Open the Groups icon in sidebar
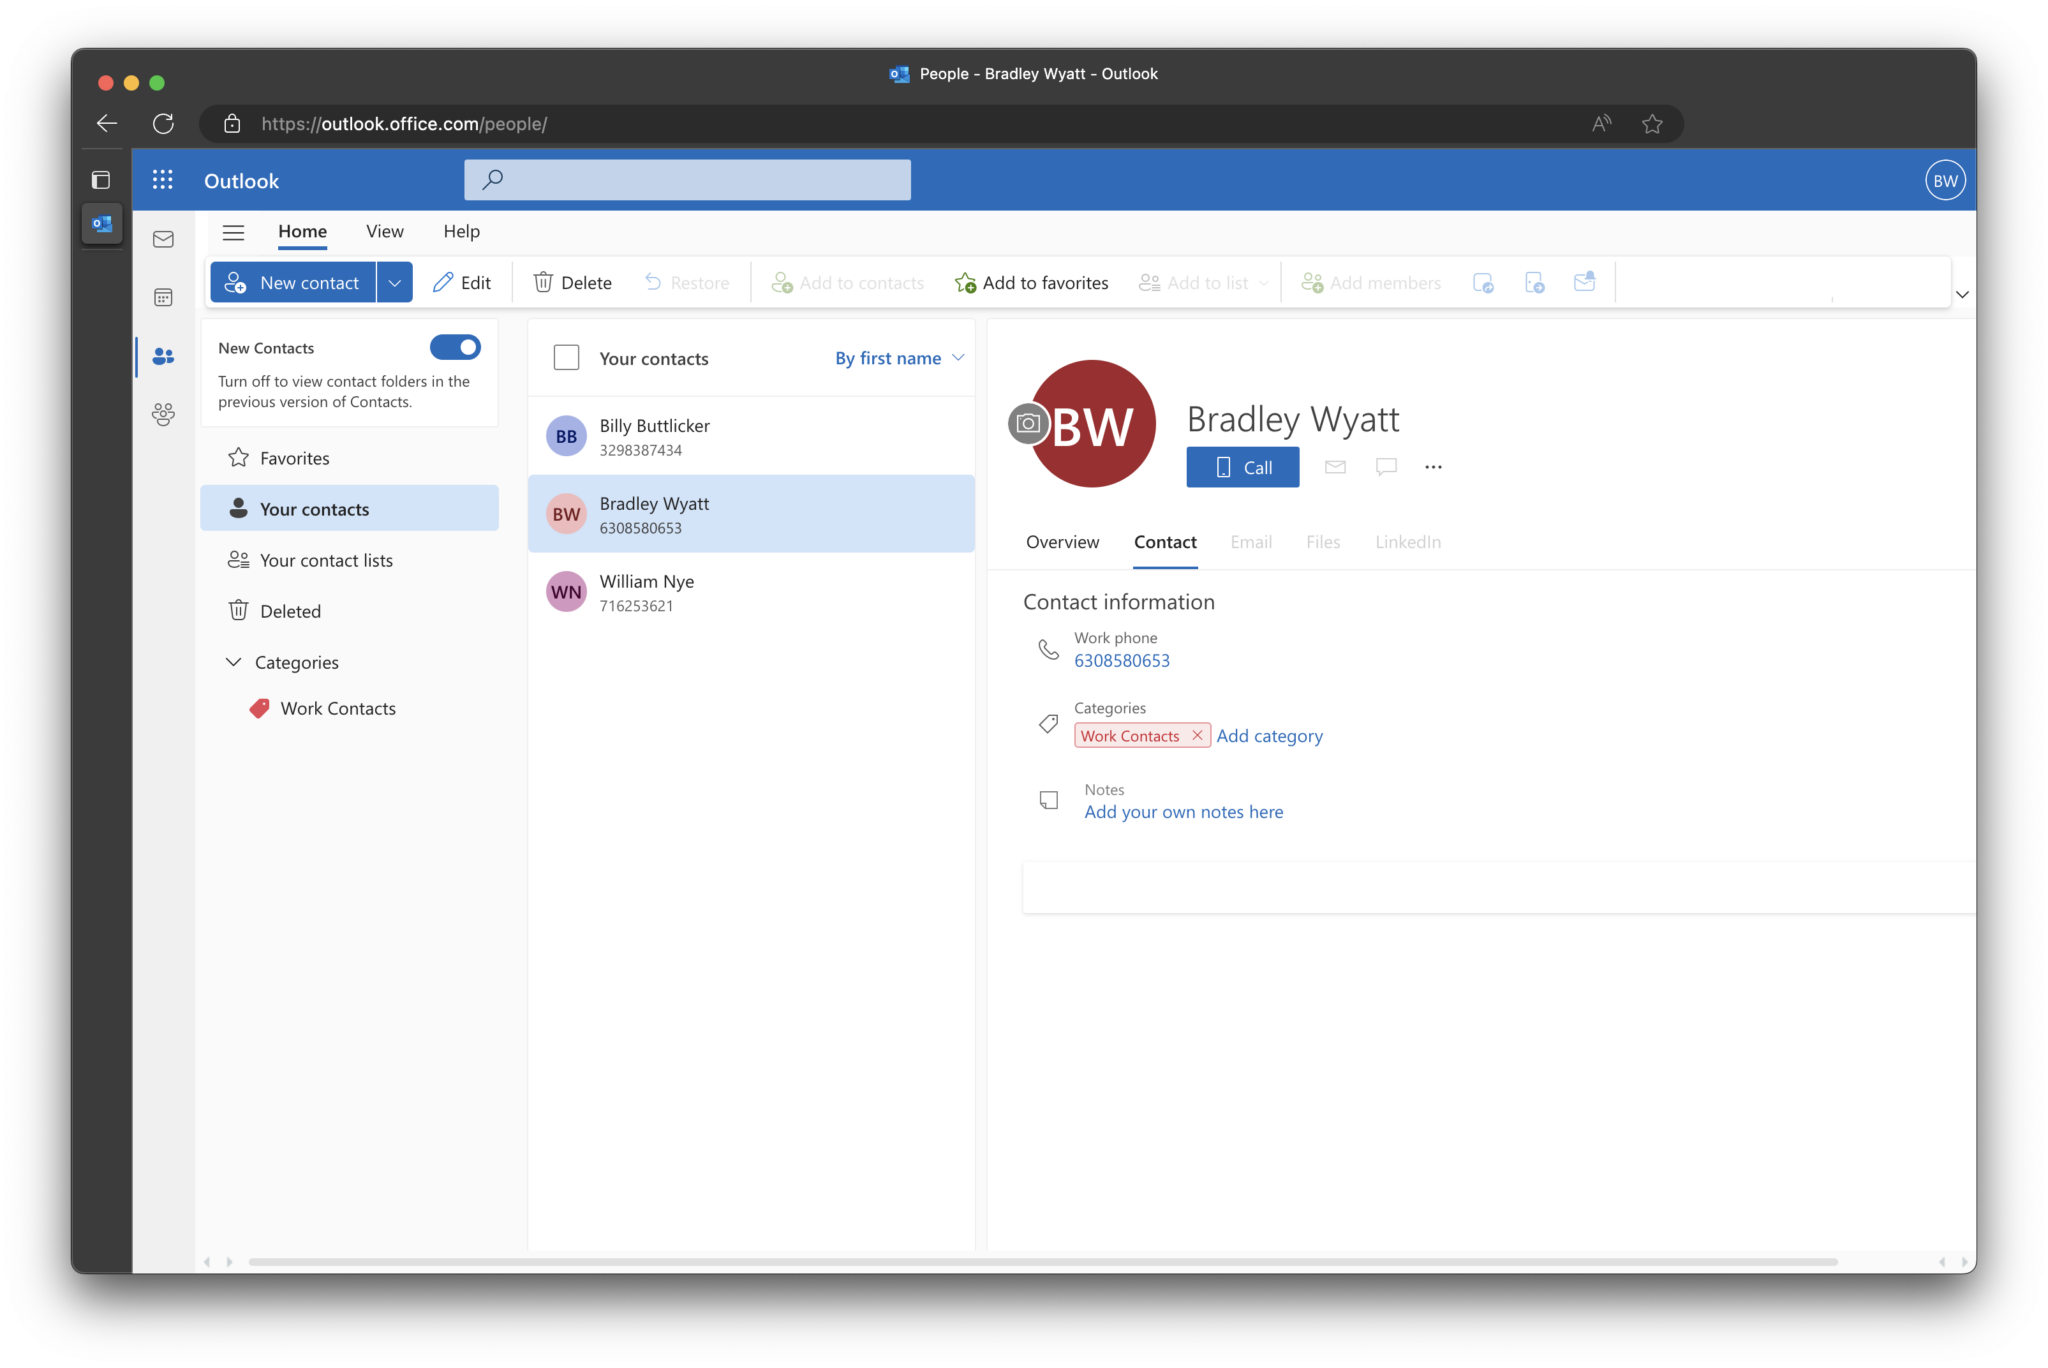2048x1368 pixels. 163,414
